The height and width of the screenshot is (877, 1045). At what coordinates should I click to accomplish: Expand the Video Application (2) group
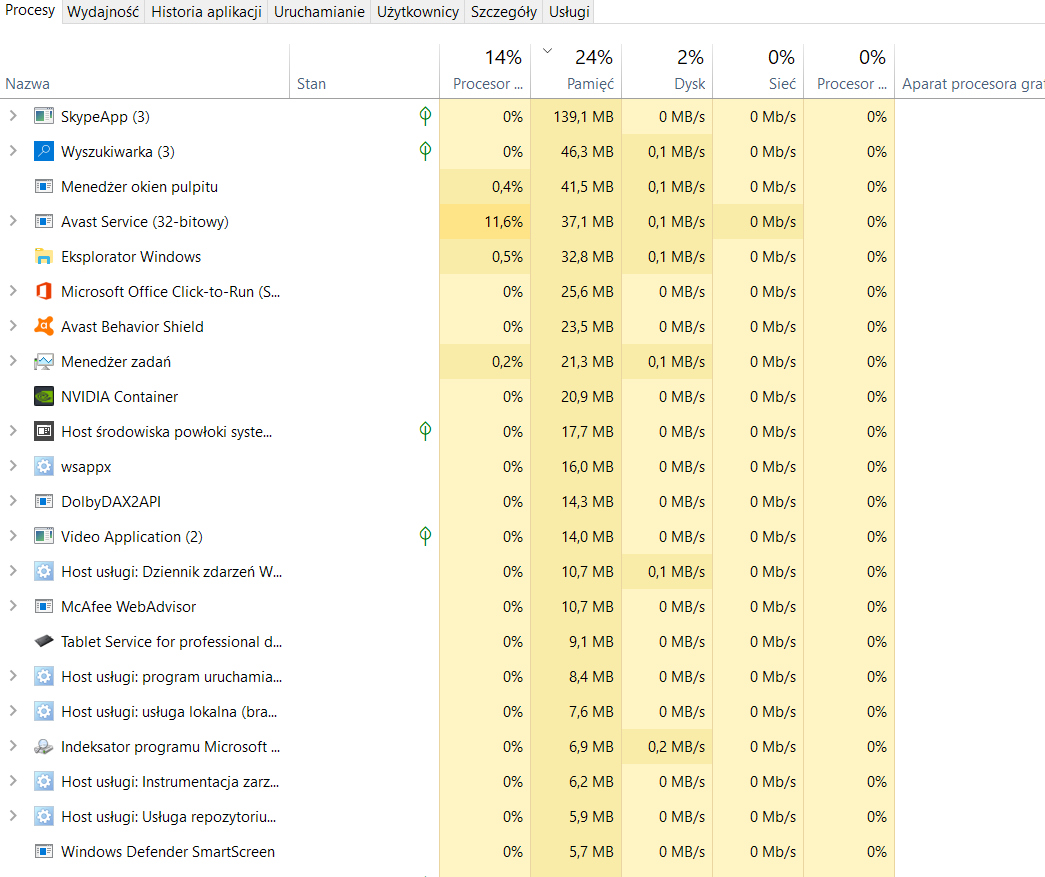click(13, 536)
